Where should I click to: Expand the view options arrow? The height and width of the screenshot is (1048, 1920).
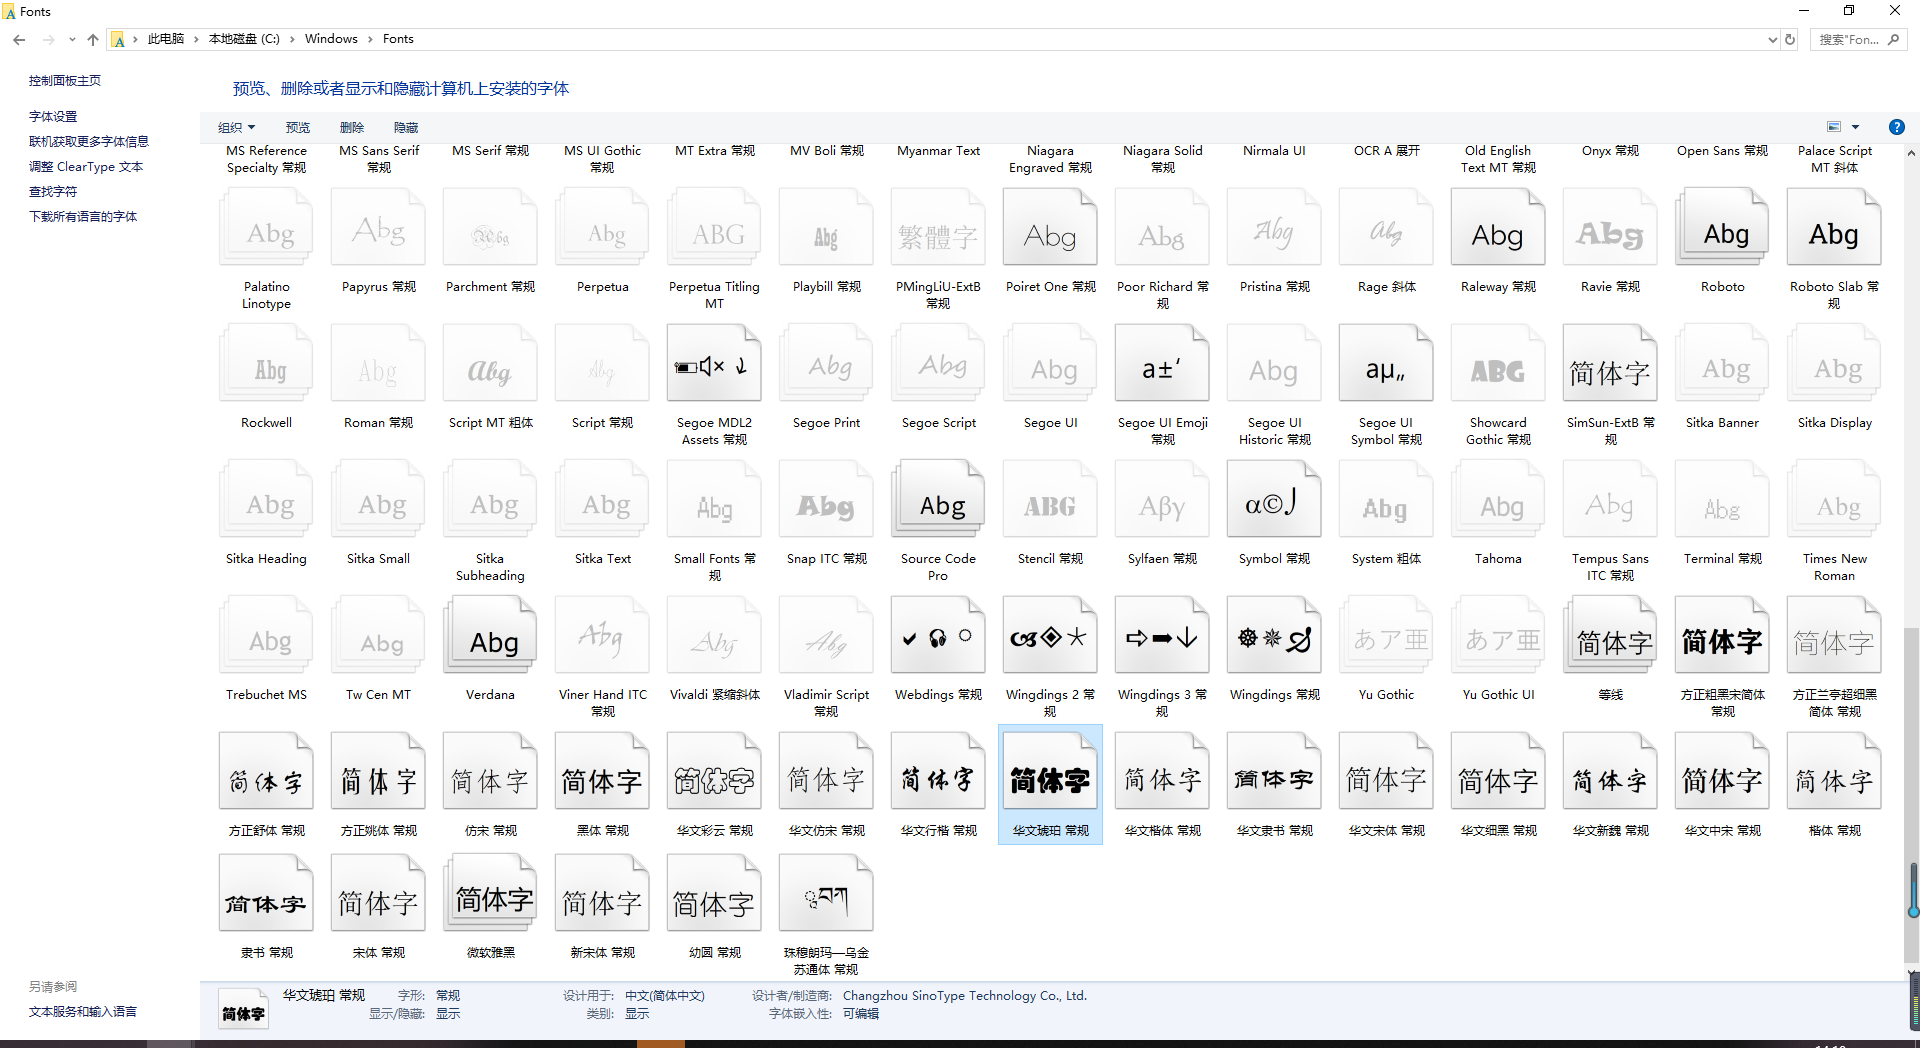pyautogui.click(x=1855, y=127)
